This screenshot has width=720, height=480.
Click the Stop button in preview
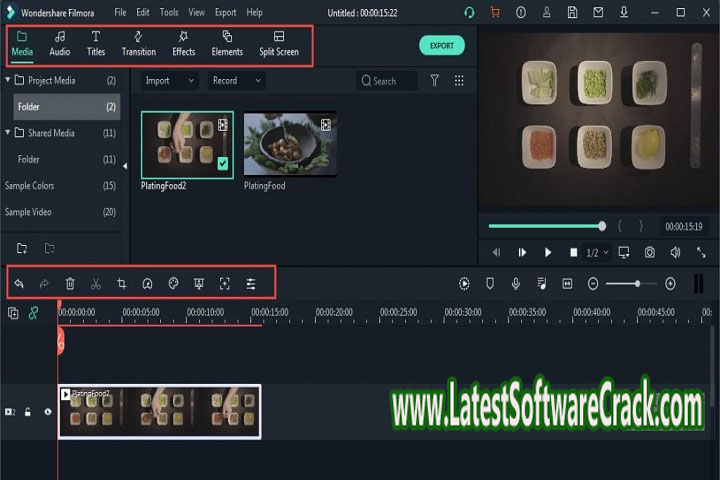[574, 252]
